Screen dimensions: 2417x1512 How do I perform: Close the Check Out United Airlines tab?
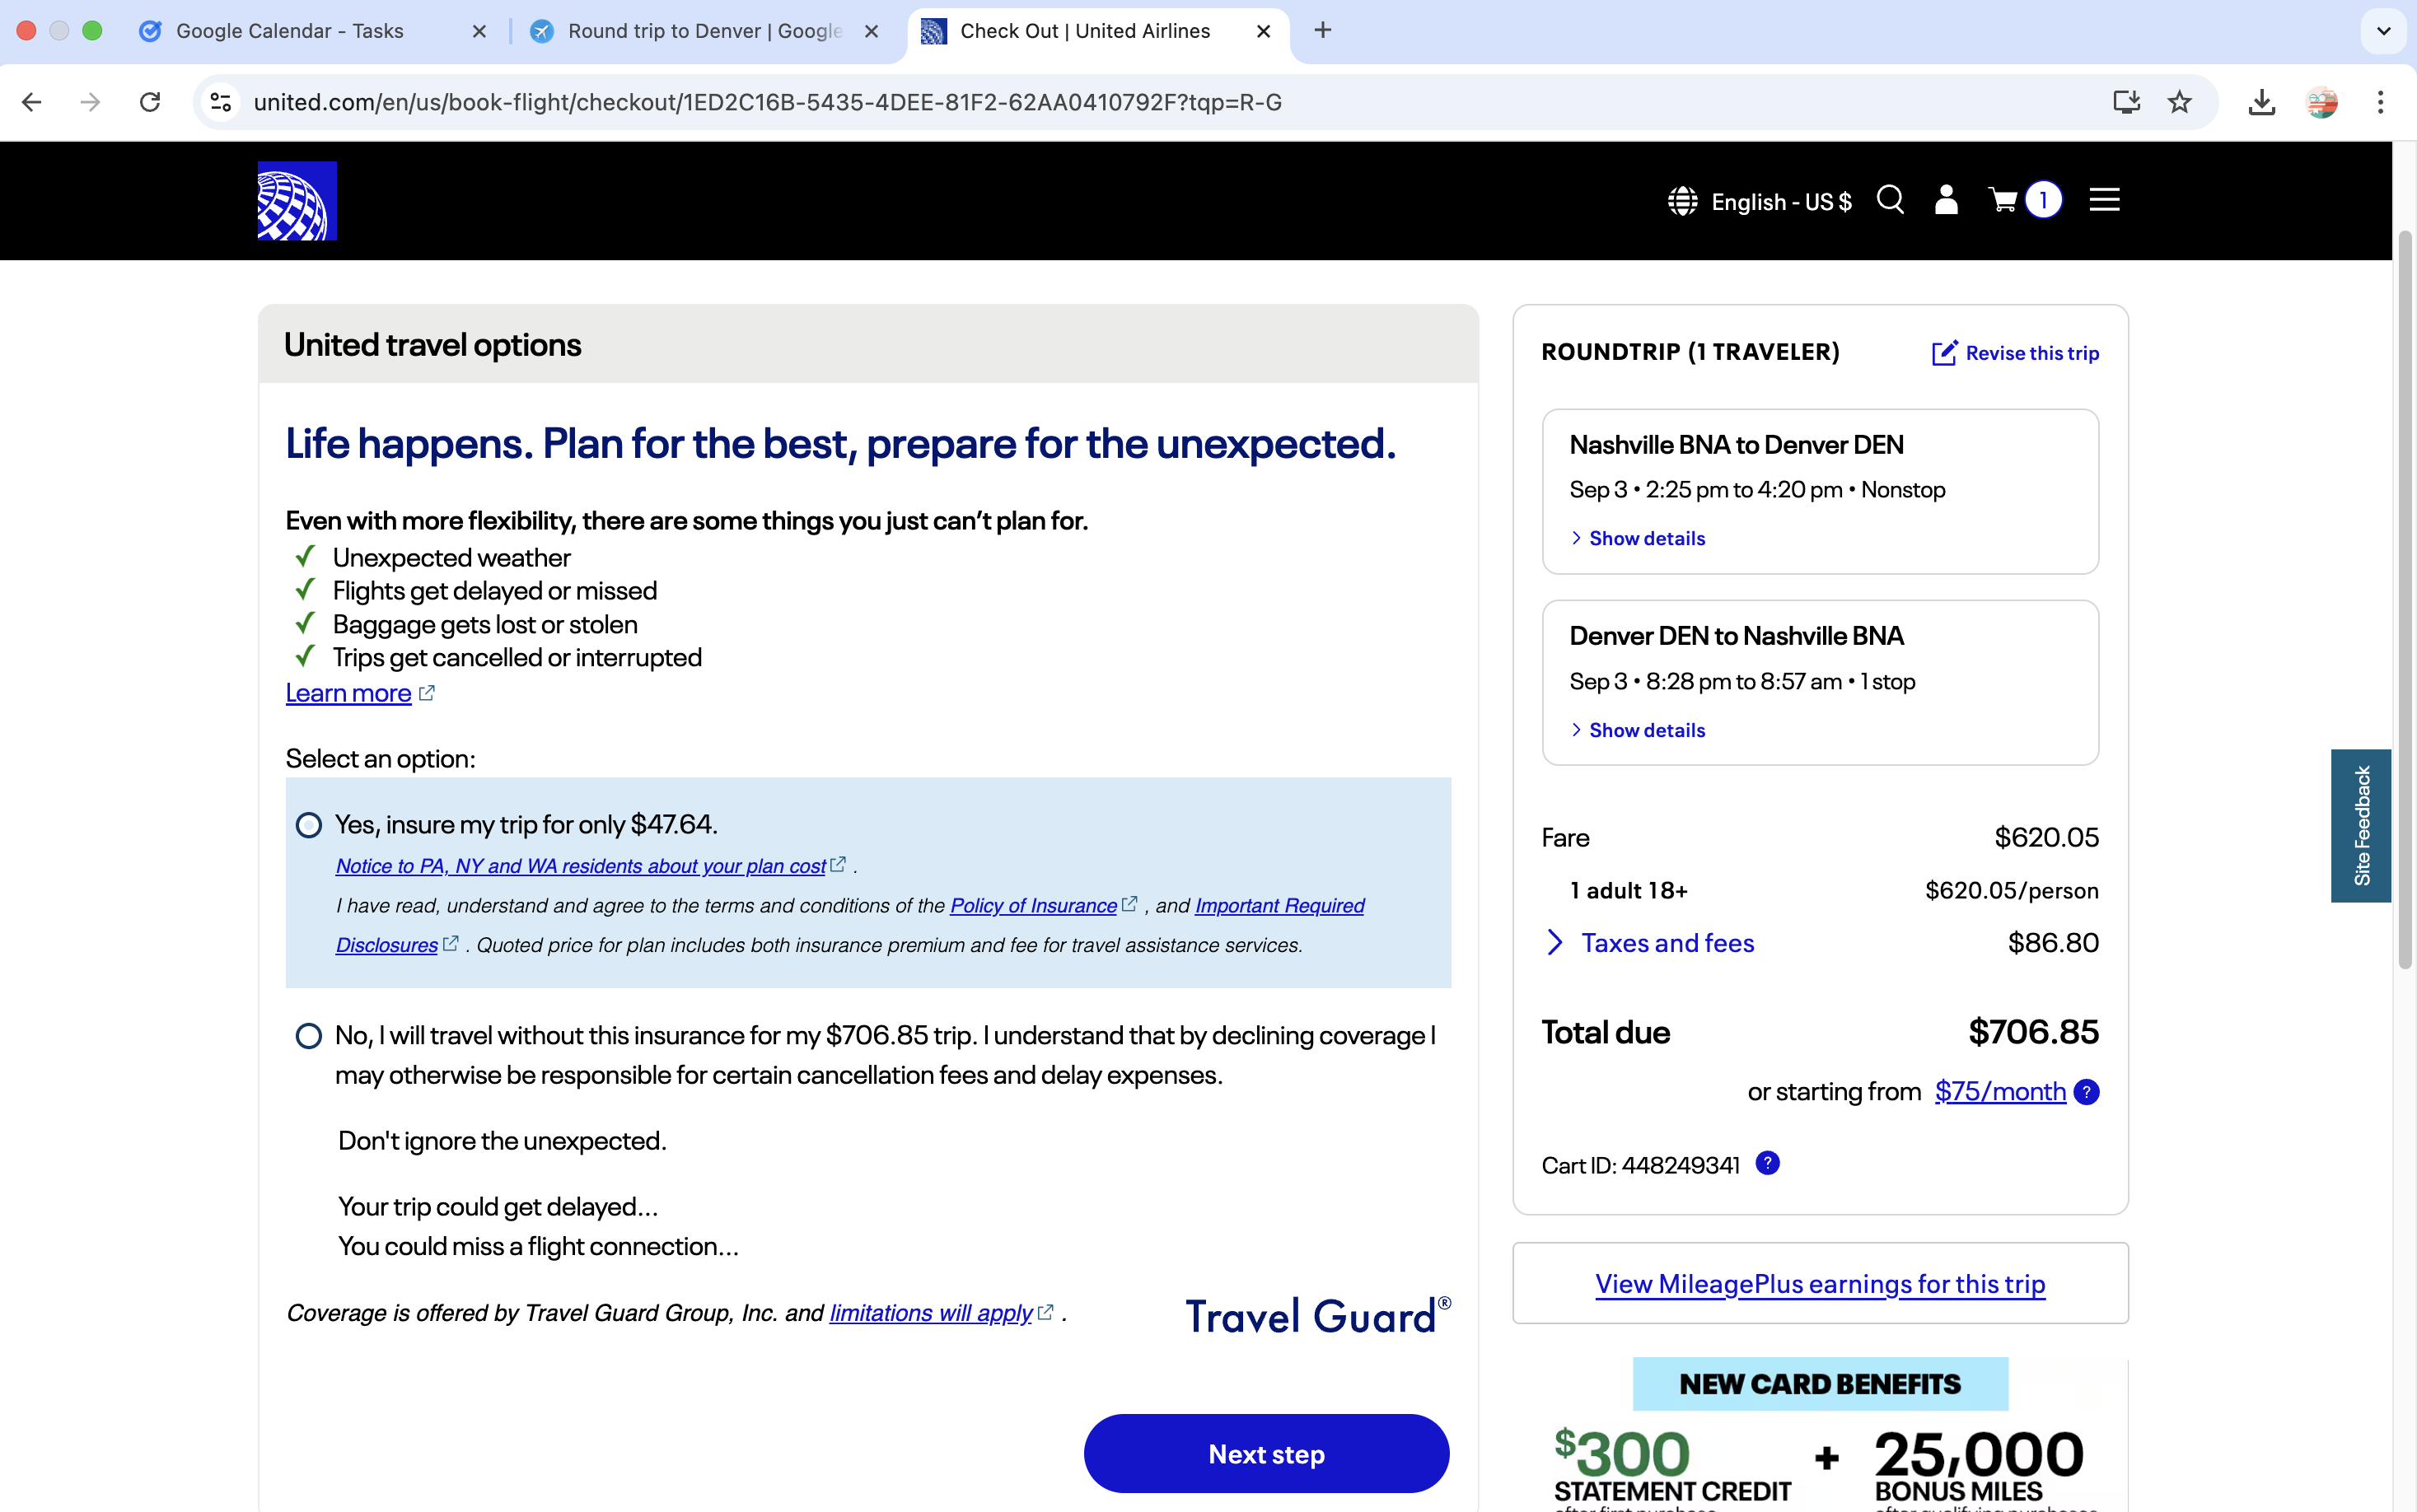pos(1263,31)
